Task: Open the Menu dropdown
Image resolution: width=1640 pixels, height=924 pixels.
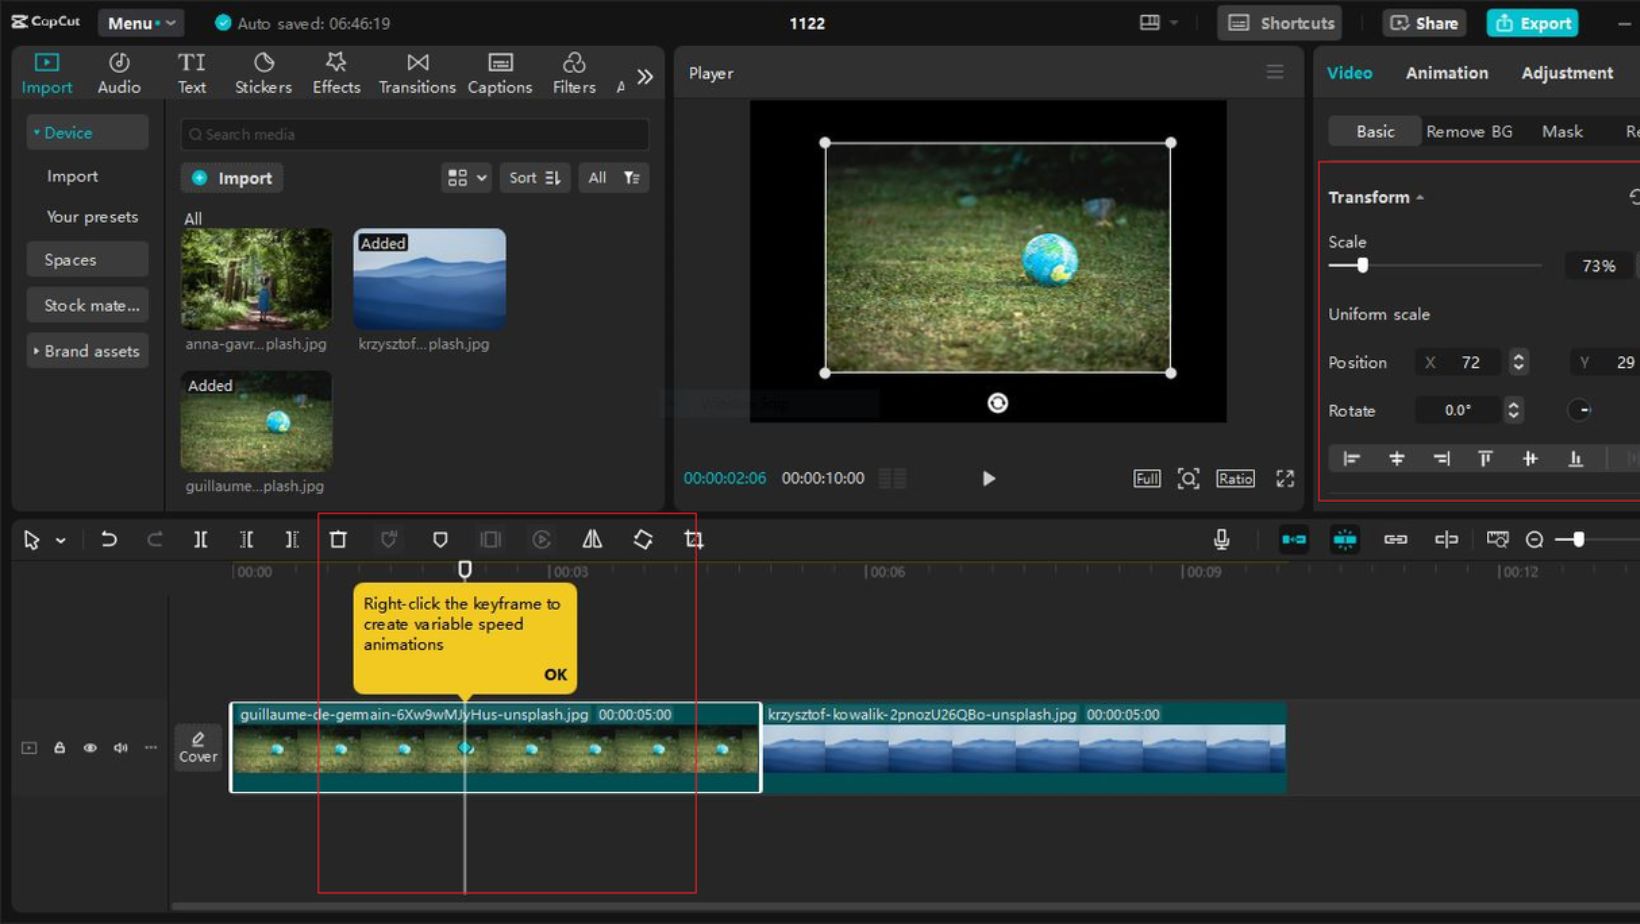Action: click(141, 23)
